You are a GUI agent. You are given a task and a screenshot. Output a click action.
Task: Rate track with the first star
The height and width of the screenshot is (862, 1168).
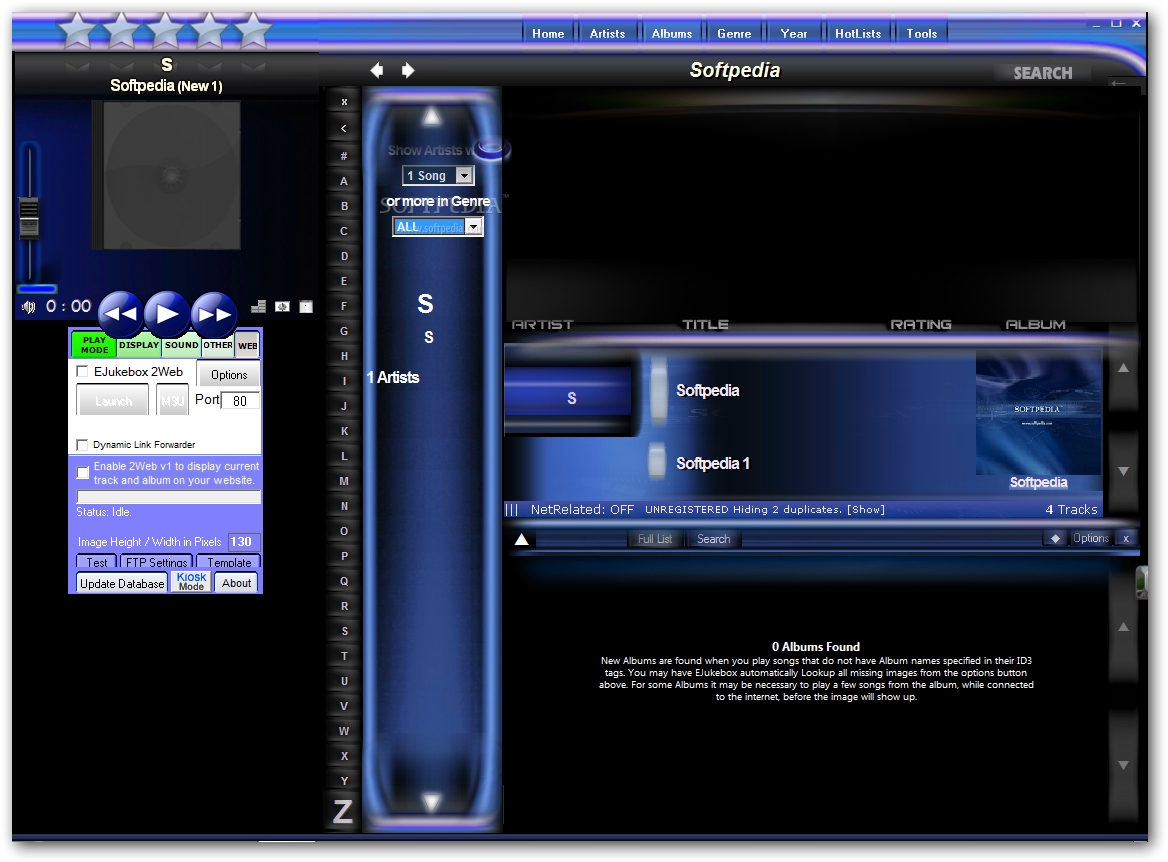(77, 31)
